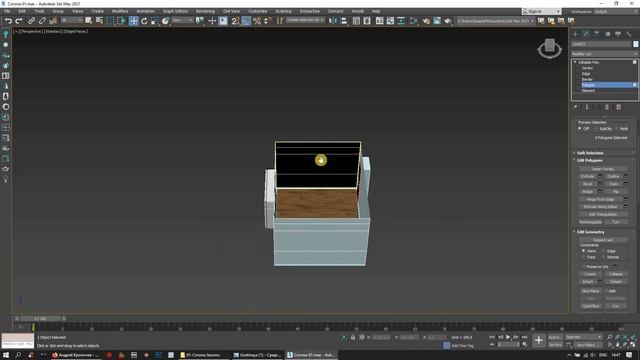Click the Redo arrow in main toolbar
Viewport: 640px width, 360px height.
click(x=19, y=21)
